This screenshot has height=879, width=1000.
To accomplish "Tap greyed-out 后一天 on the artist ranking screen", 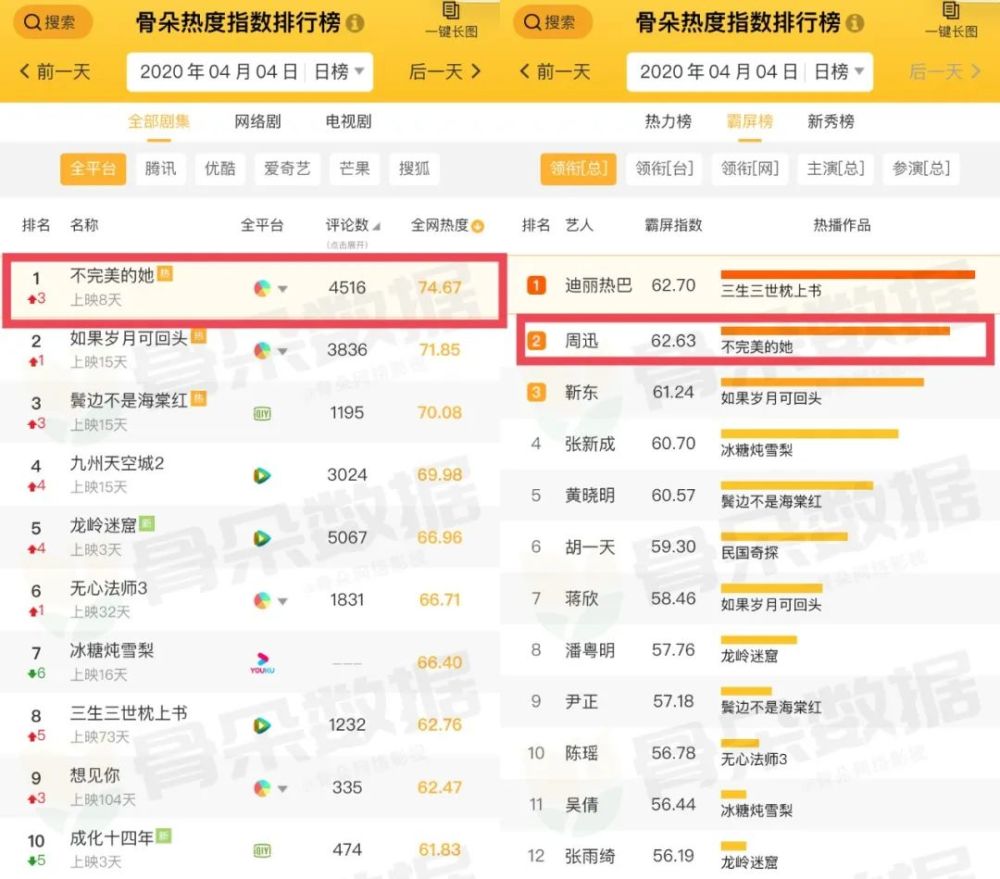I will tap(945, 71).
